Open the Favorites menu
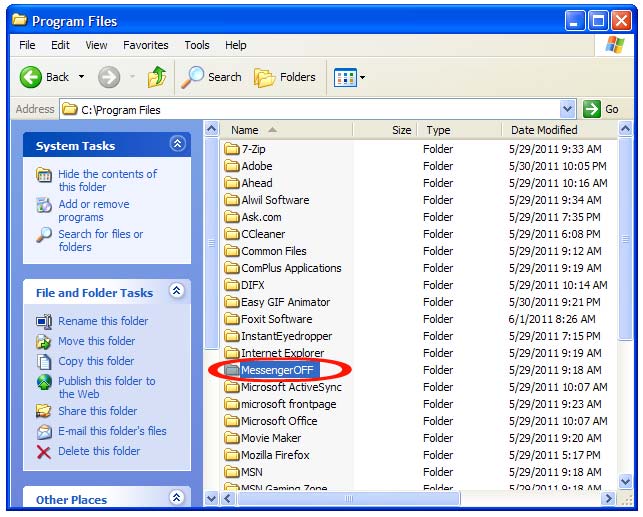The height and width of the screenshot is (517, 643). [x=146, y=45]
